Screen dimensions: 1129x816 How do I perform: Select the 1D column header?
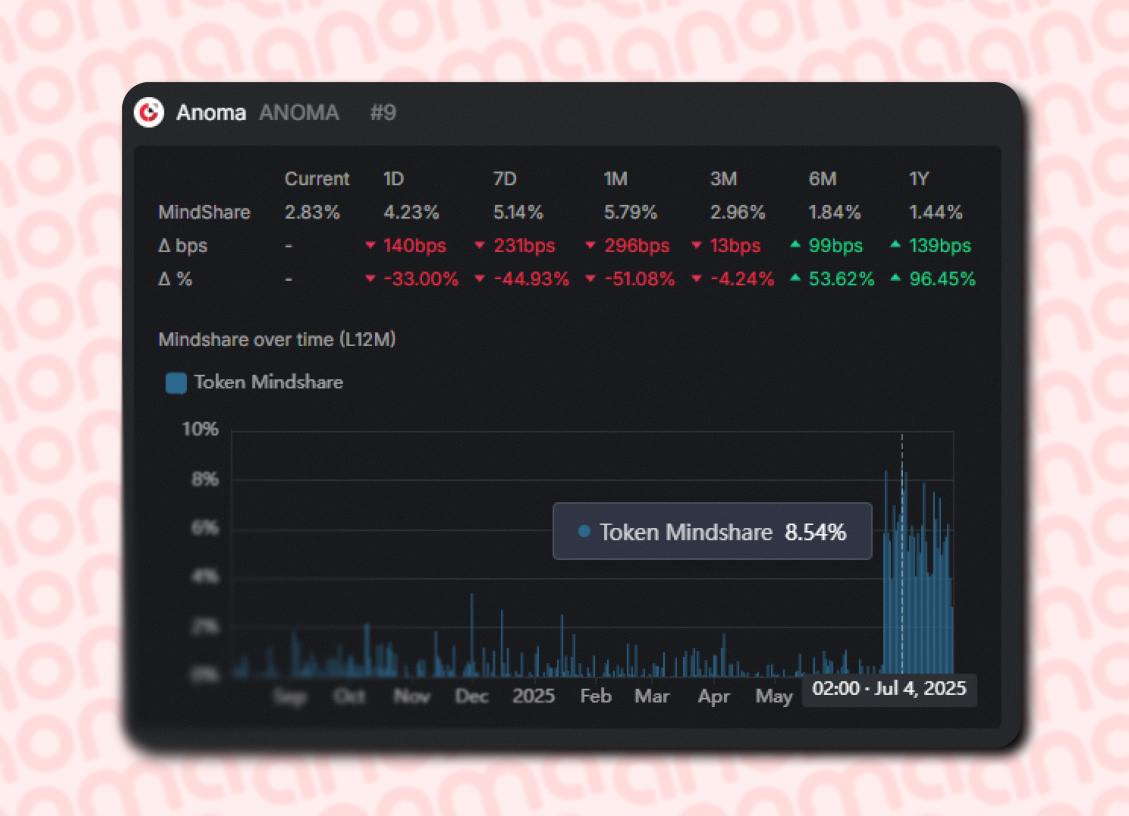[x=394, y=179]
